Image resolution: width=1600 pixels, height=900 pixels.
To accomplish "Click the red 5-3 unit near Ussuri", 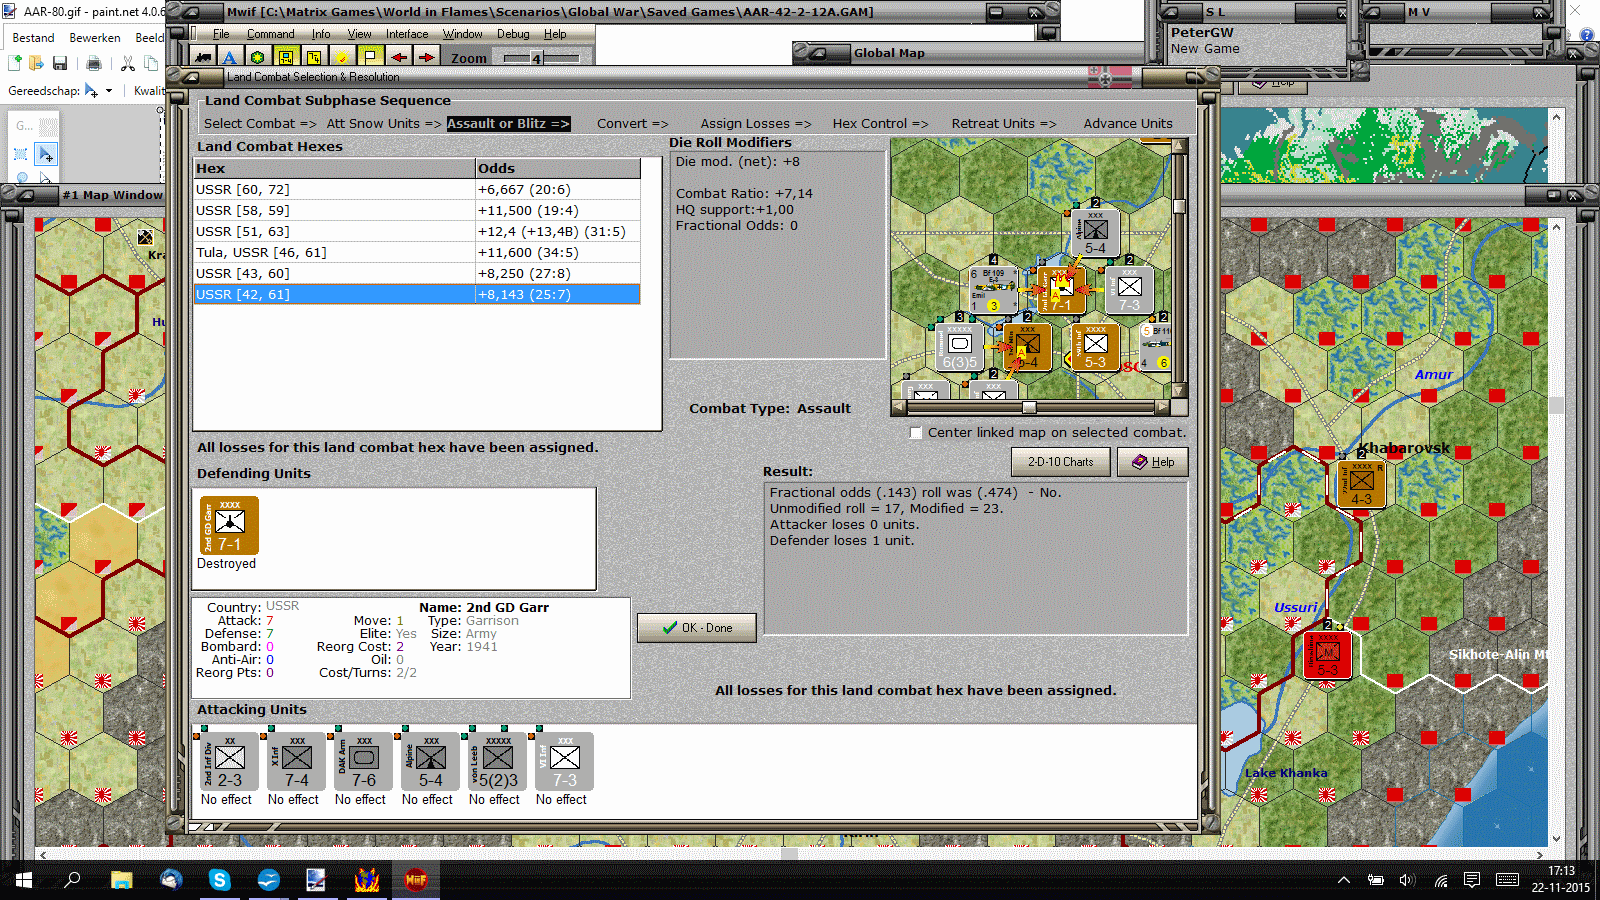I will [x=1328, y=655].
